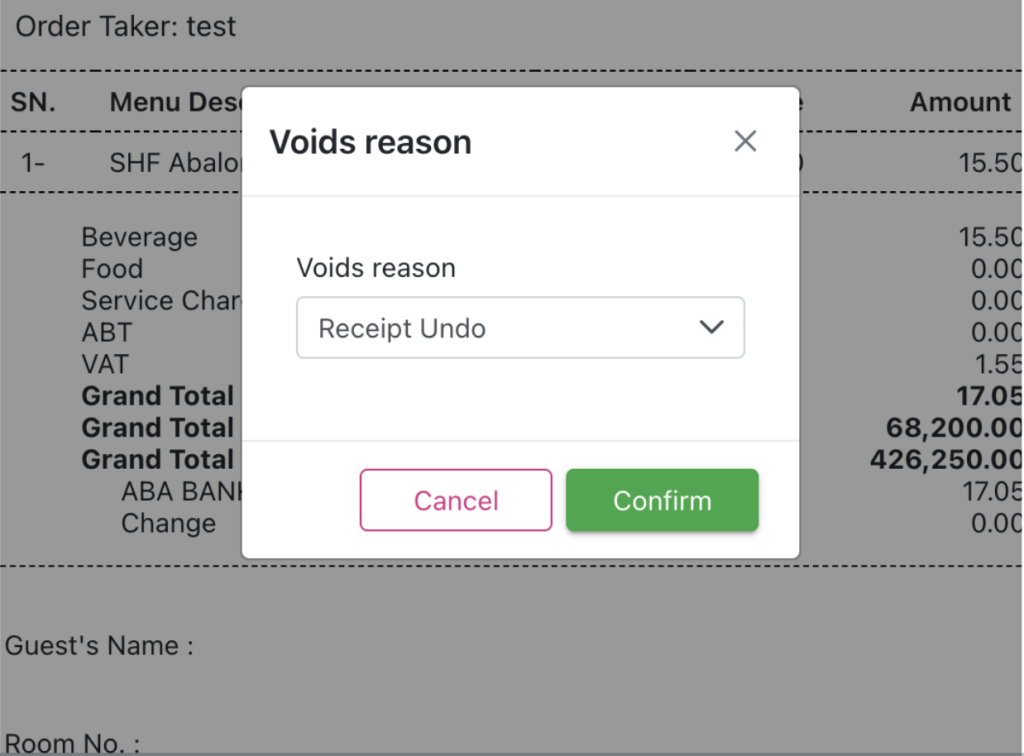
Task: Click the ABA BANK payment line
Action: tap(180, 492)
